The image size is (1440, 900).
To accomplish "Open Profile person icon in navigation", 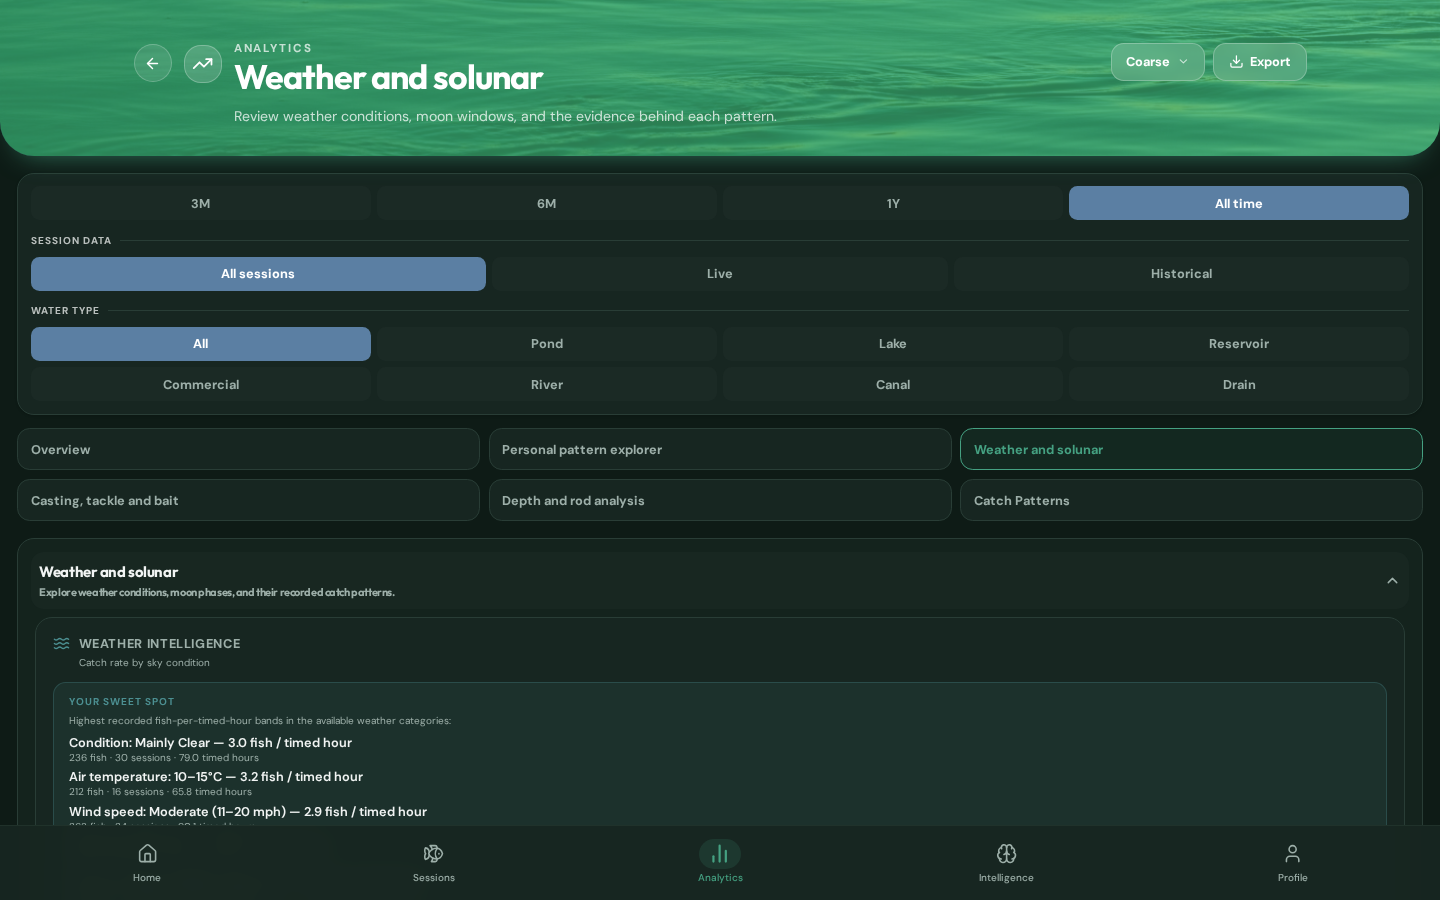I will click(1293, 853).
